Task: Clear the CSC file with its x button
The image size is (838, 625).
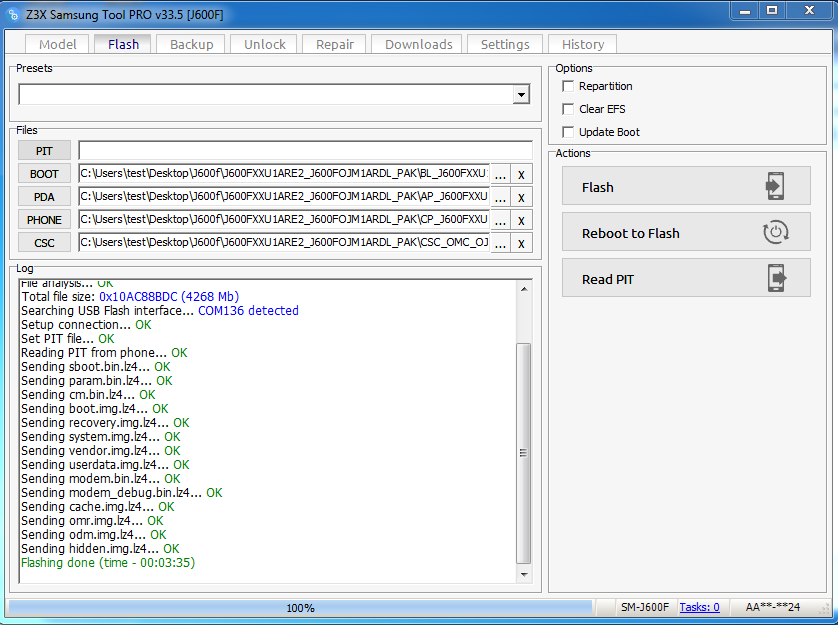Action: click(x=521, y=243)
